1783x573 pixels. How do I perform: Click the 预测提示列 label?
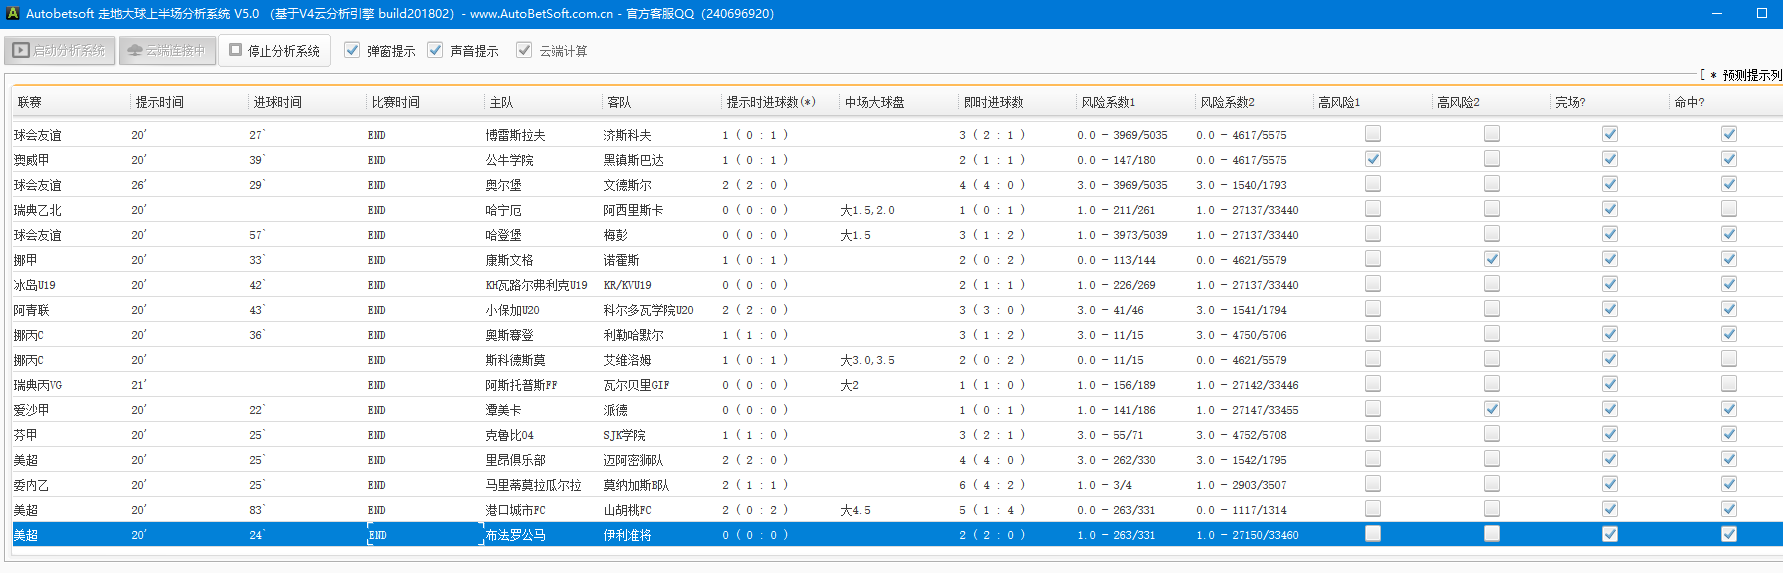(1751, 75)
